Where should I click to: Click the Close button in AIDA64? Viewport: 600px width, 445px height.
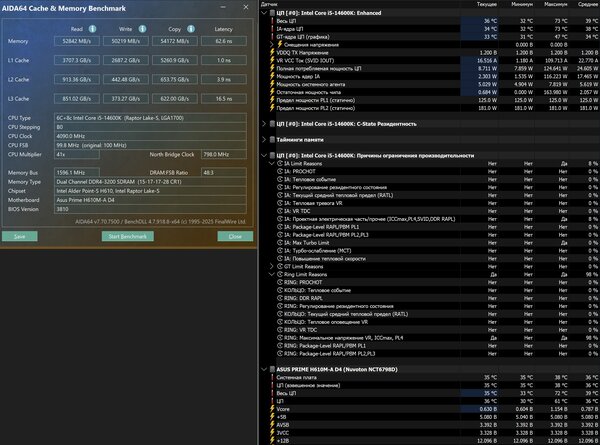pos(235,236)
